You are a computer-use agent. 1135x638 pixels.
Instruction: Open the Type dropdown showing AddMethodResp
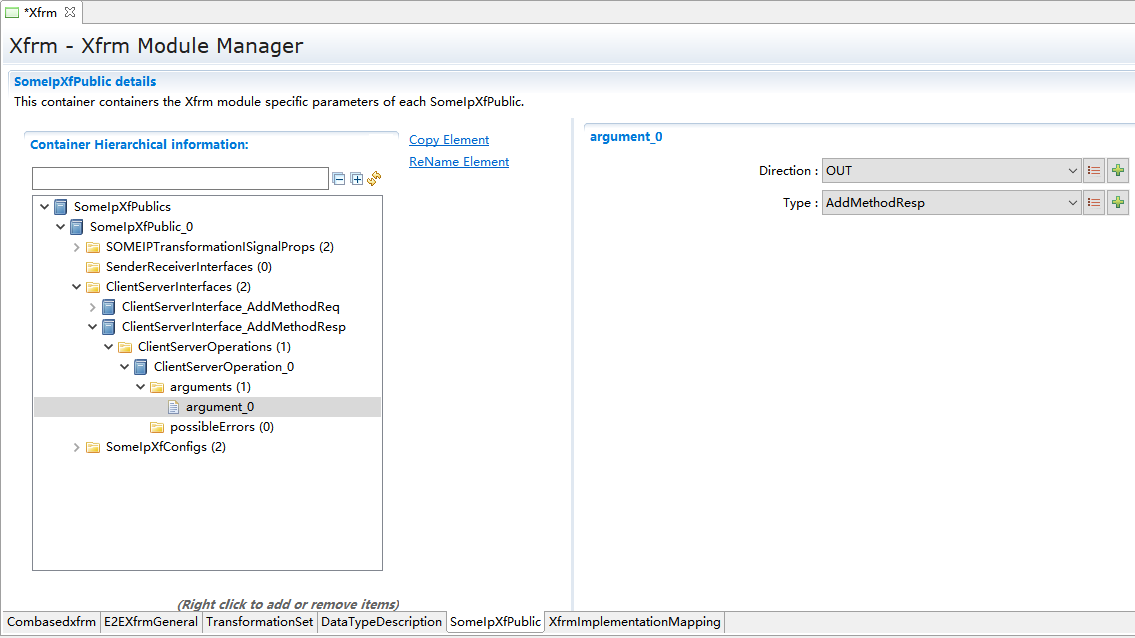pos(951,203)
